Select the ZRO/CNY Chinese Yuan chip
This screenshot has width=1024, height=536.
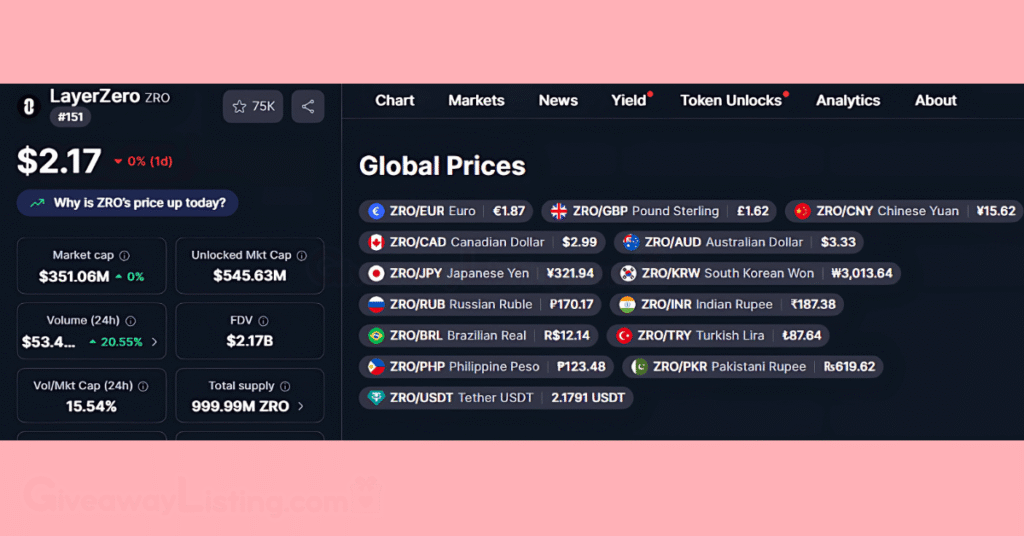tap(904, 211)
